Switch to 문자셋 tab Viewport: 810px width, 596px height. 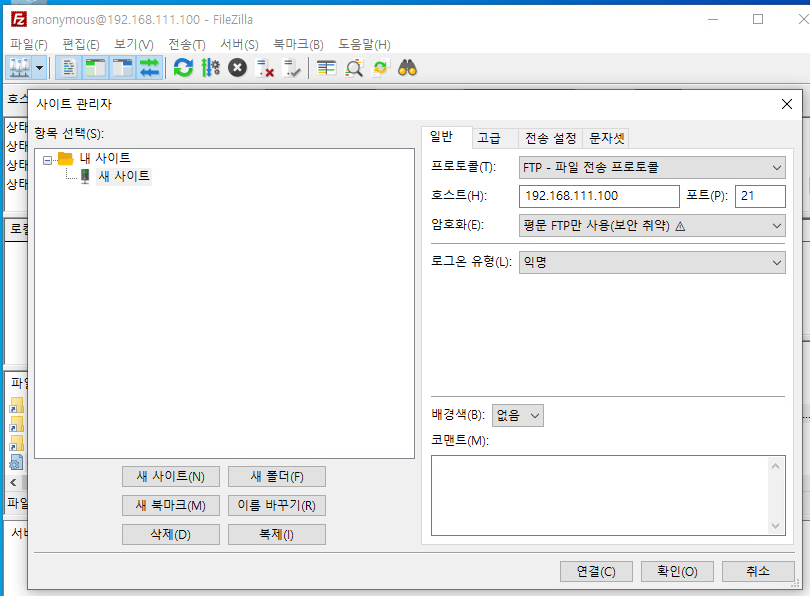(606, 138)
